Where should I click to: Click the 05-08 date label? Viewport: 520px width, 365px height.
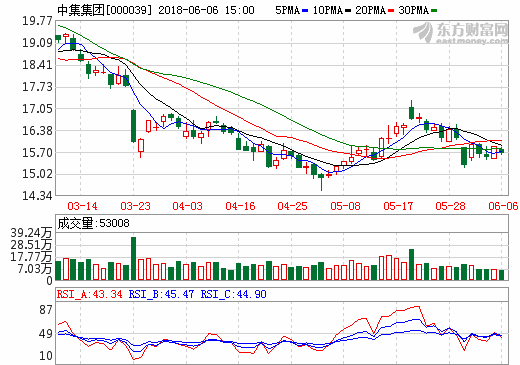point(345,206)
